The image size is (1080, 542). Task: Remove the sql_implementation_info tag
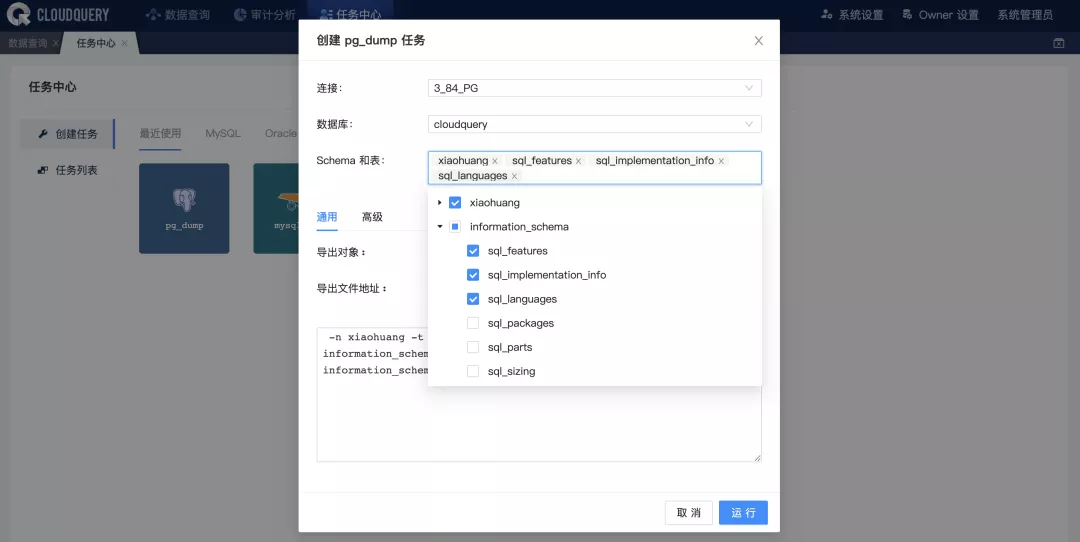[x=721, y=161]
